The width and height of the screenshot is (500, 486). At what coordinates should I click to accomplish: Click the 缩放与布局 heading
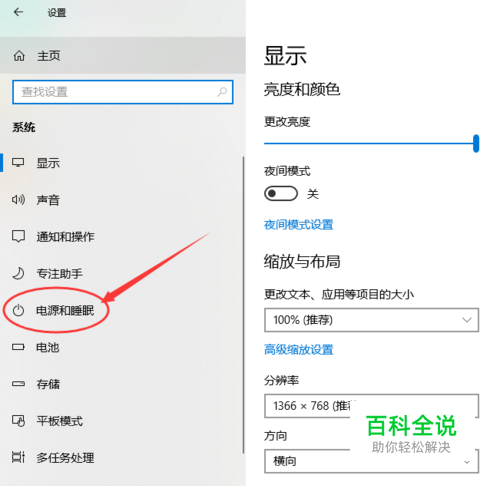coord(302,261)
